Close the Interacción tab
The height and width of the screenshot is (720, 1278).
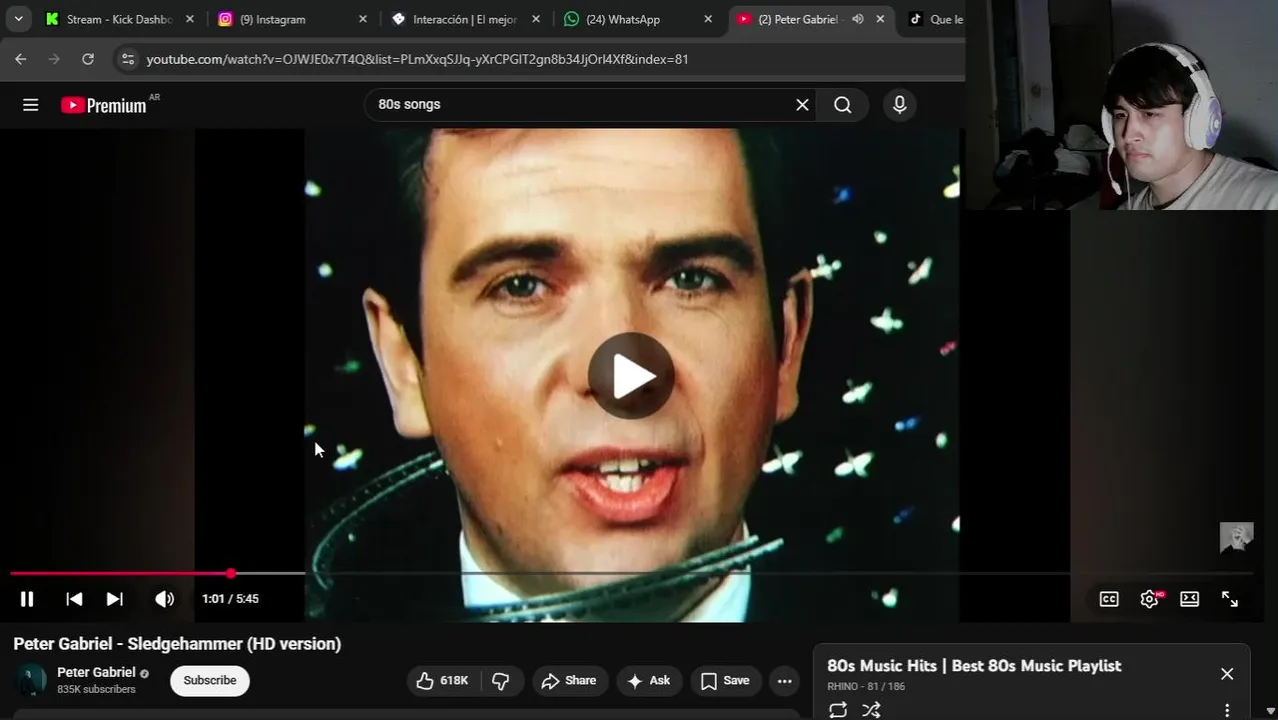[x=536, y=19]
